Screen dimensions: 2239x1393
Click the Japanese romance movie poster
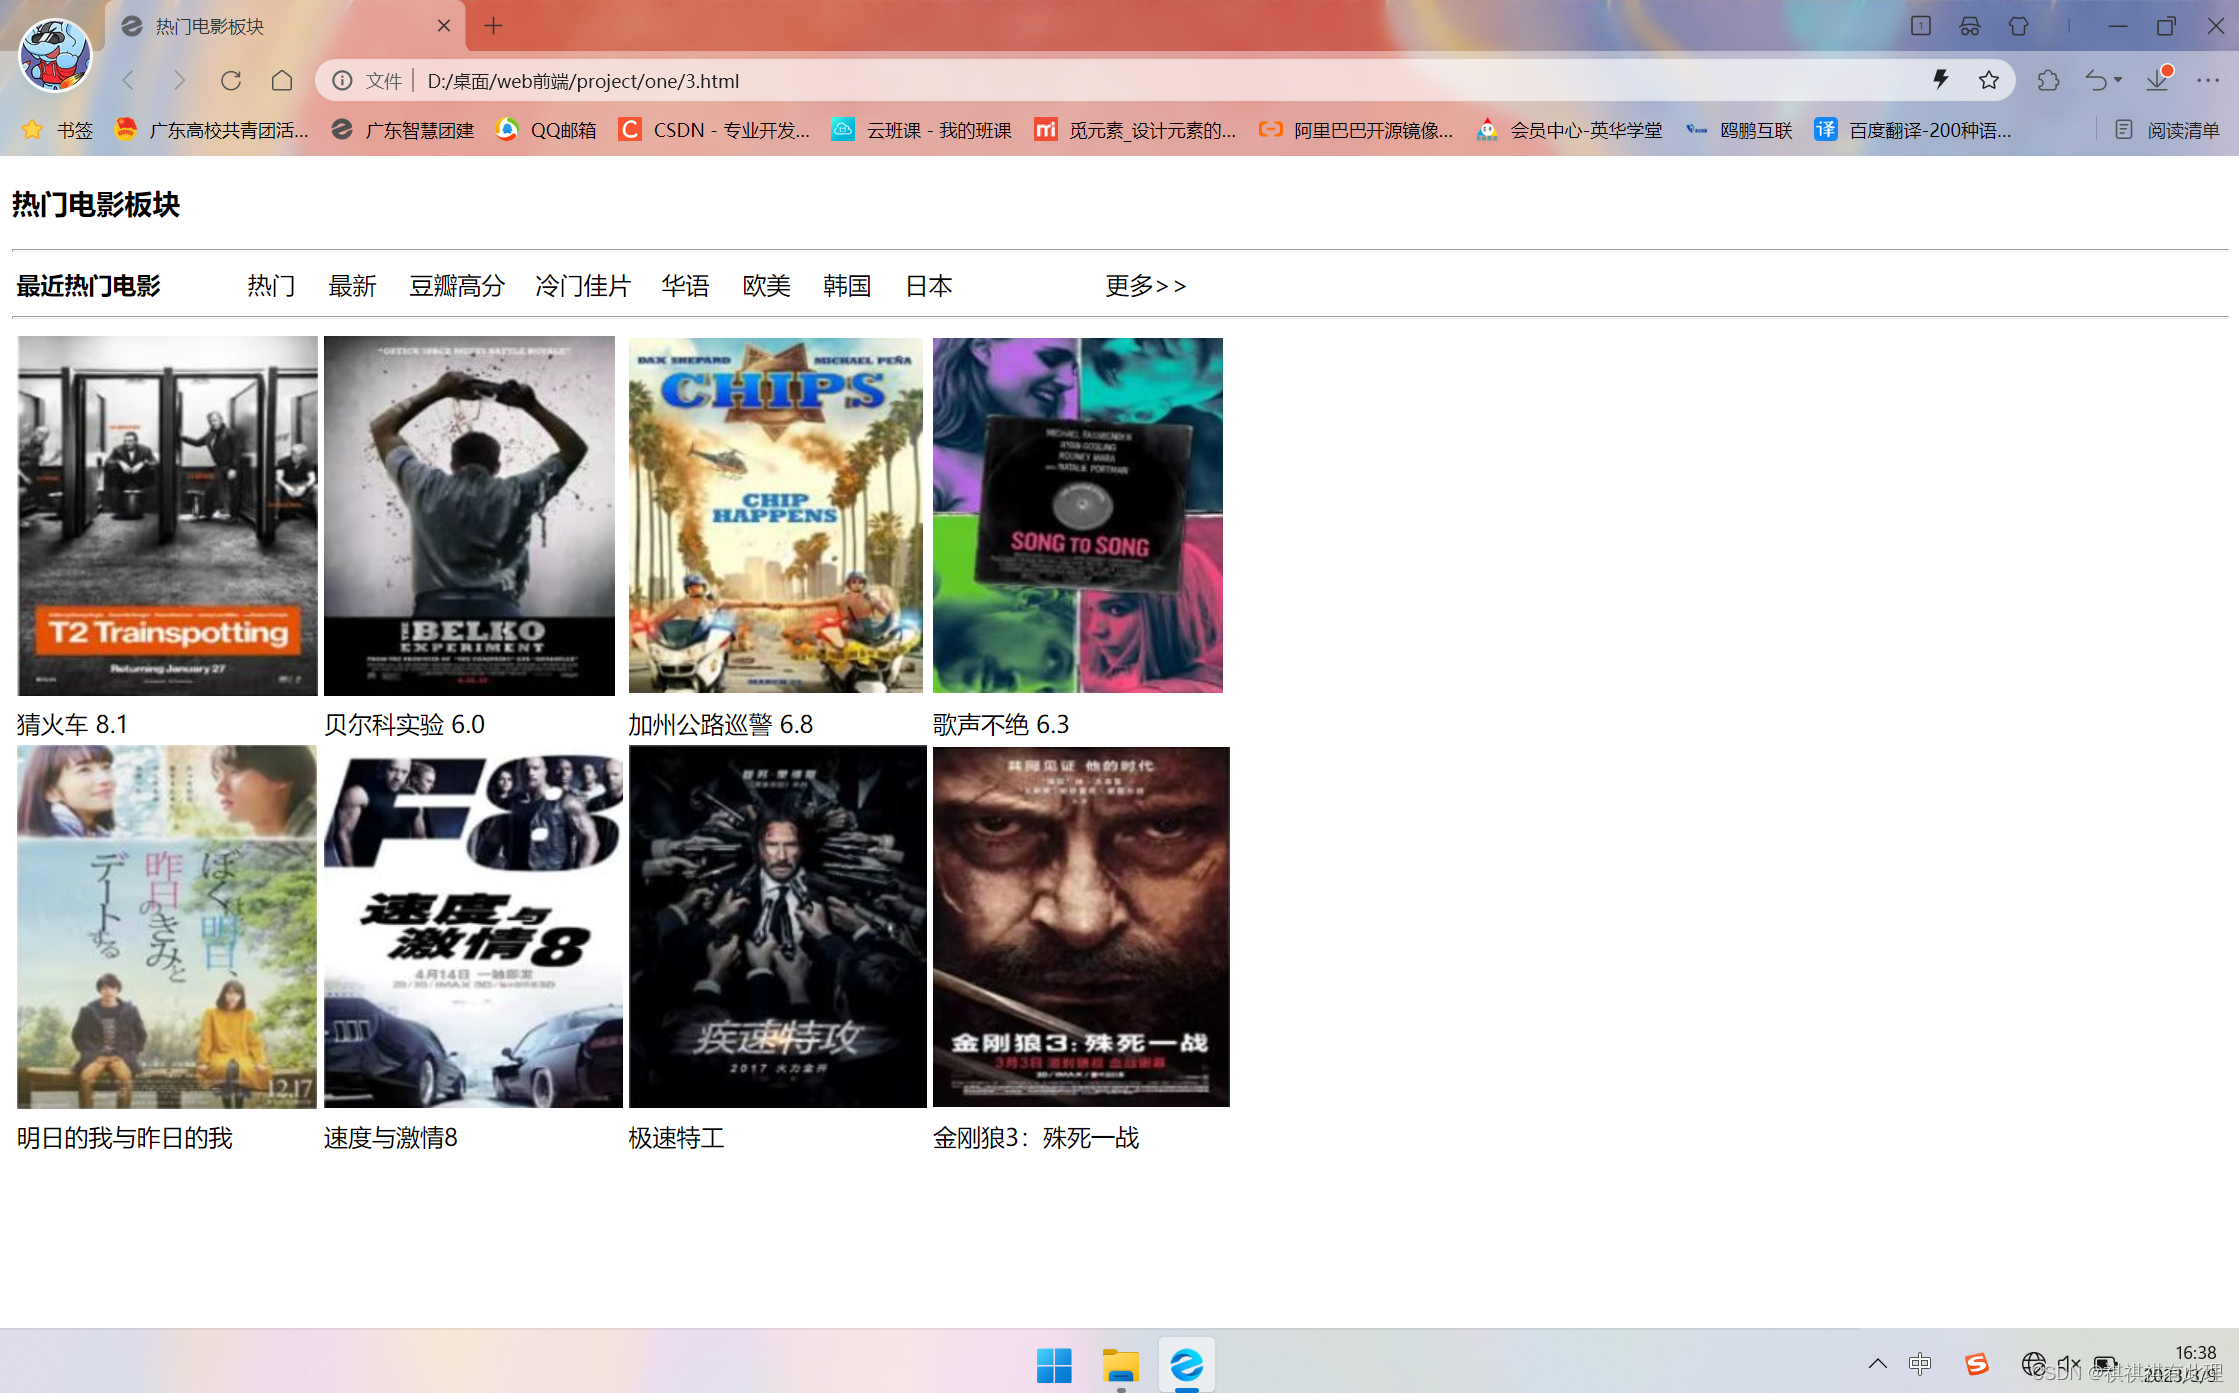click(x=167, y=927)
